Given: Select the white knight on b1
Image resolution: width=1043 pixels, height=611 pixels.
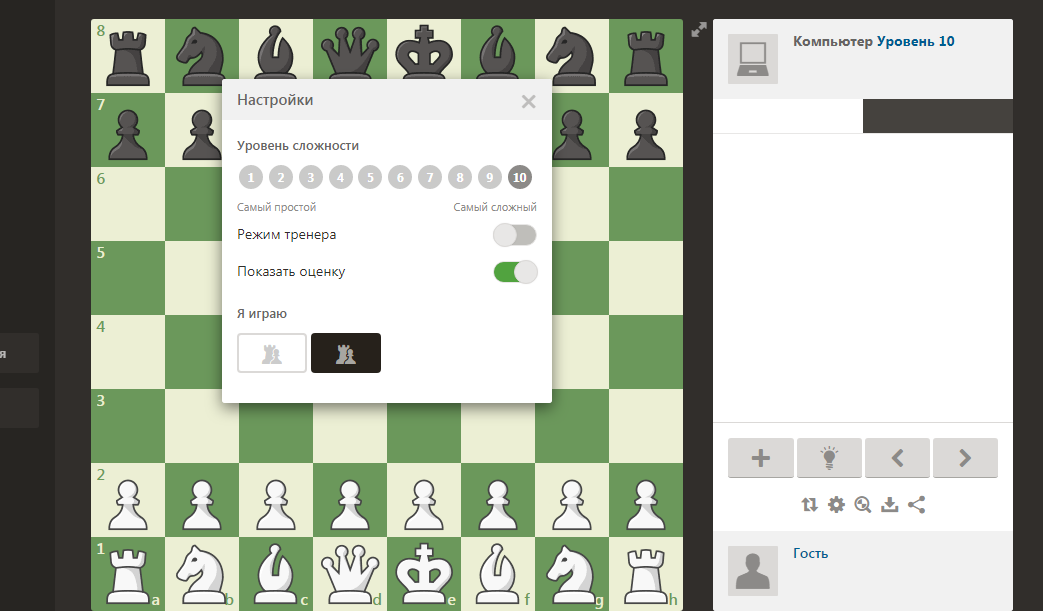Looking at the screenshot, I should tap(202, 574).
